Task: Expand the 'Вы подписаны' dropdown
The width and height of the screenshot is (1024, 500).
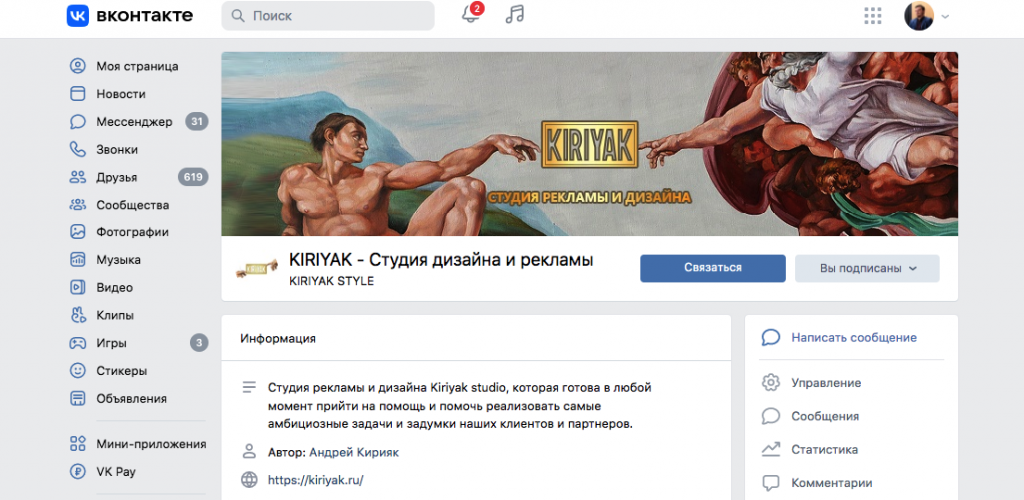Action: (x=867, y=268)
